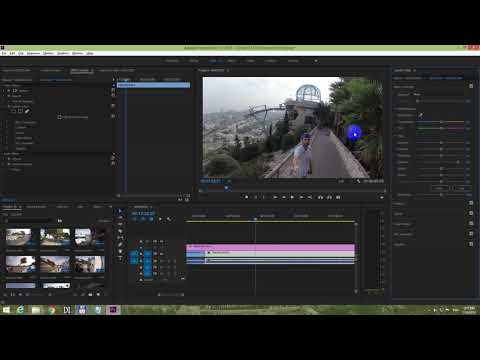Expand the Creative section in Lumetri Color
This screenshot has height=360, width=480.
(399, 203)
